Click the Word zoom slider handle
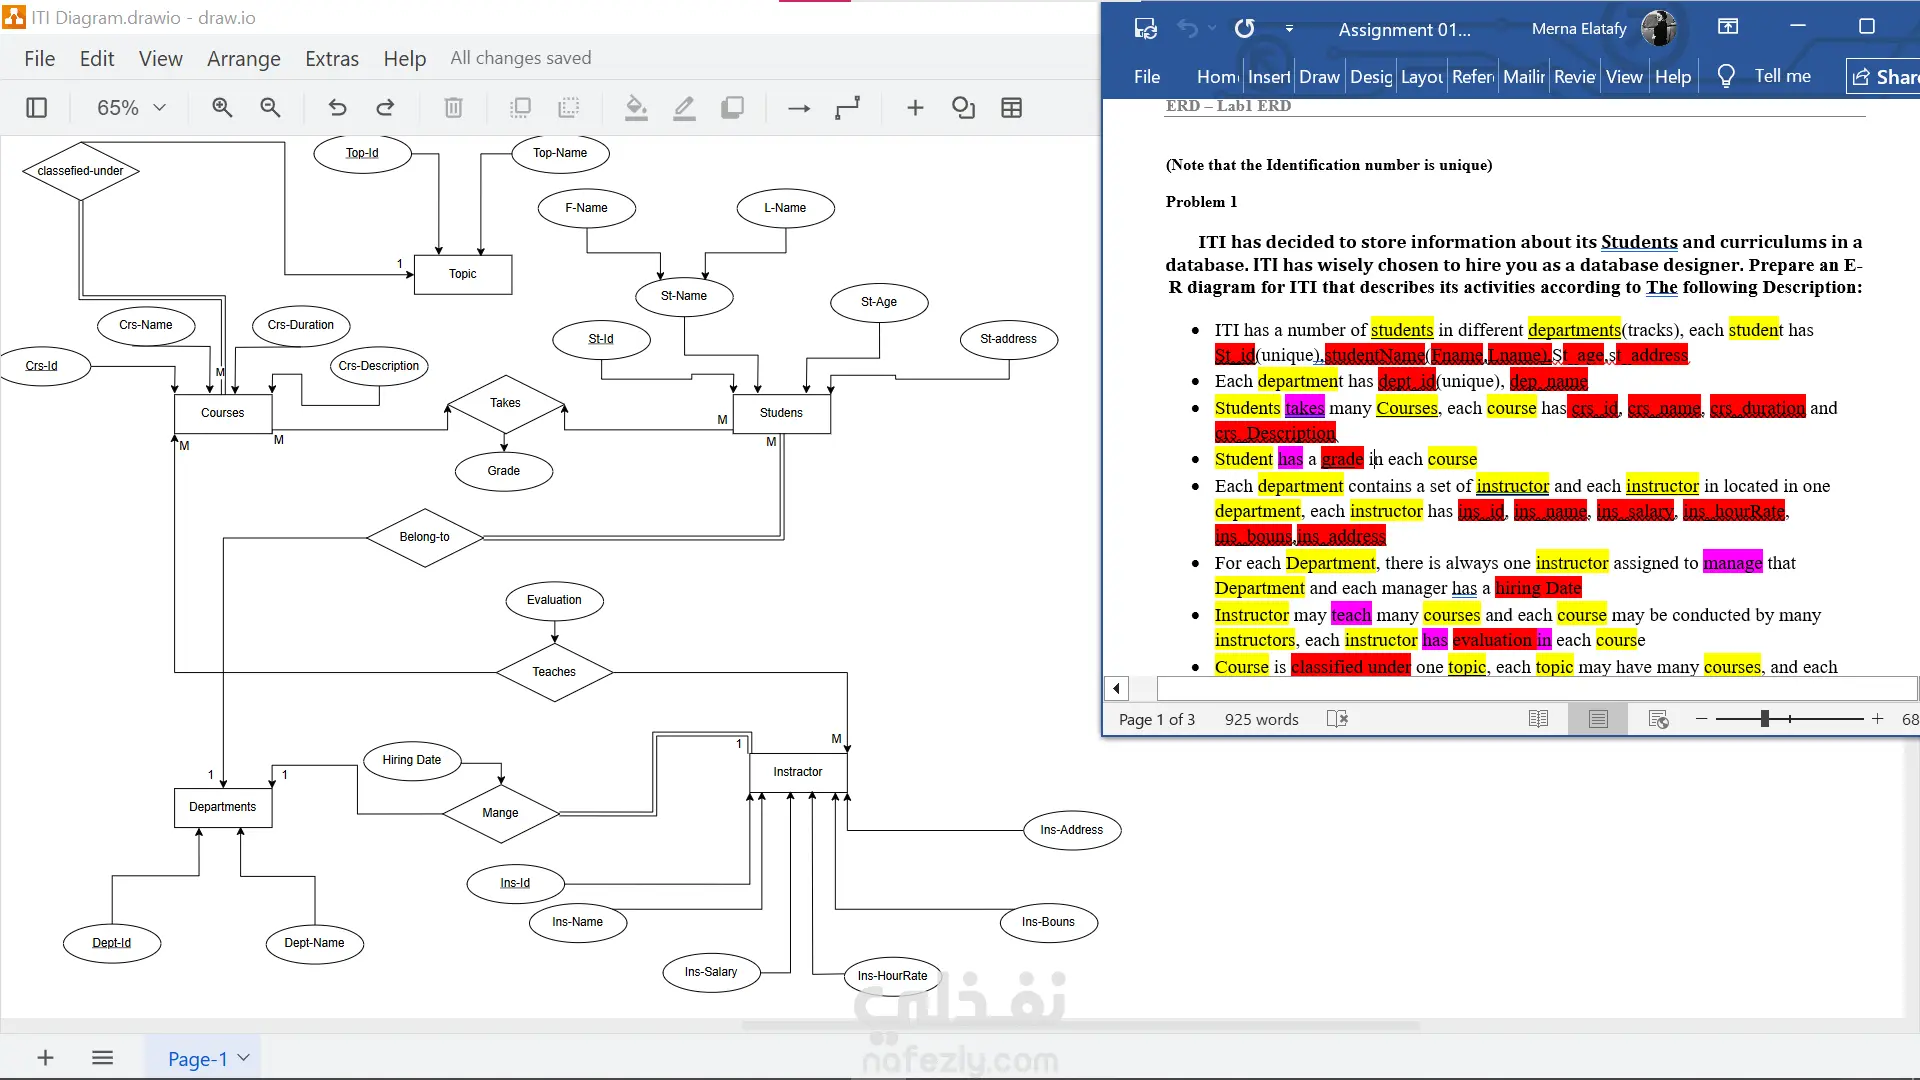Viewport: 1920px width, 1080px height. coord(1765,719)
